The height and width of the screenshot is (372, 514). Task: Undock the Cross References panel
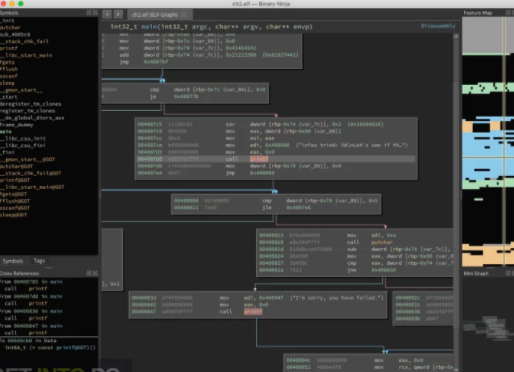[89, 273]
